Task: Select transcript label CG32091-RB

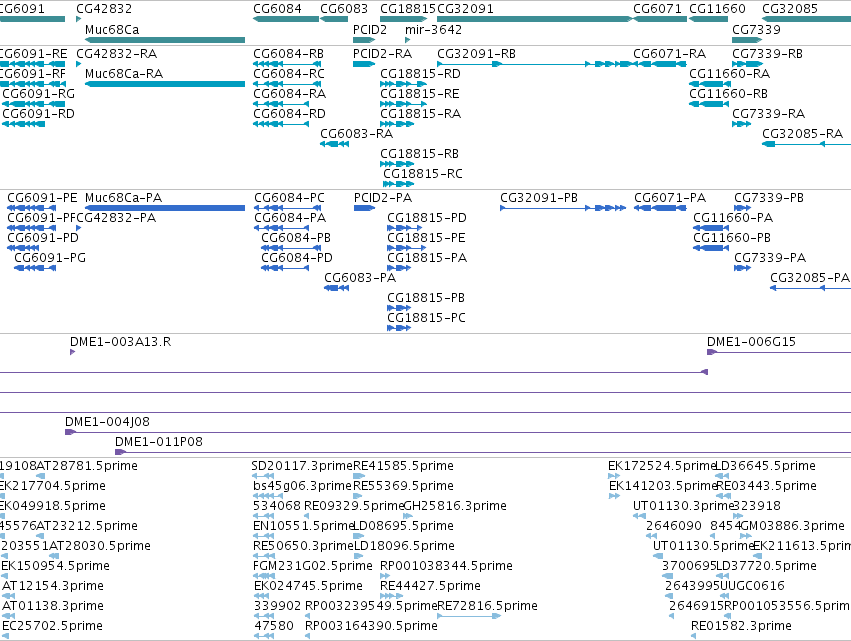Action: coord(477,54)
